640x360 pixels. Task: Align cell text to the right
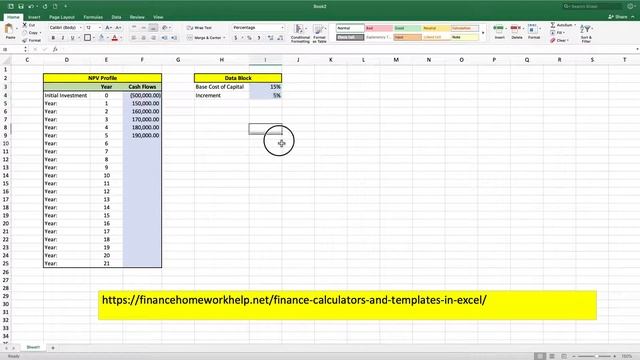coord(153,38)
